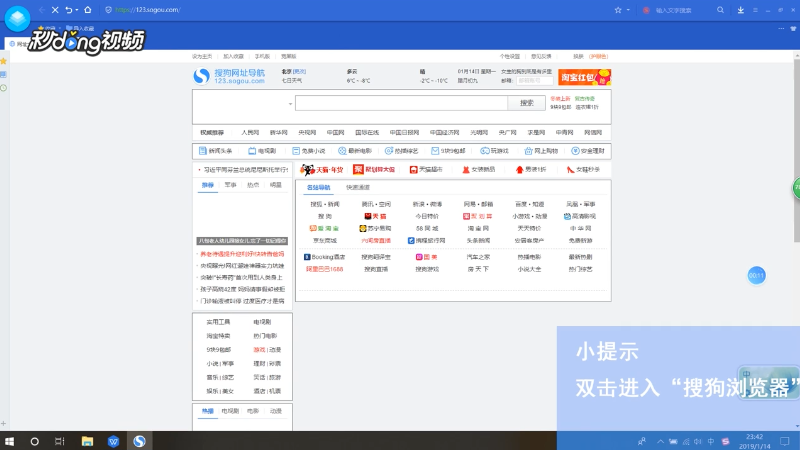
Task: Open the browser hamburger menu
Action: click(x=755, y=10)
